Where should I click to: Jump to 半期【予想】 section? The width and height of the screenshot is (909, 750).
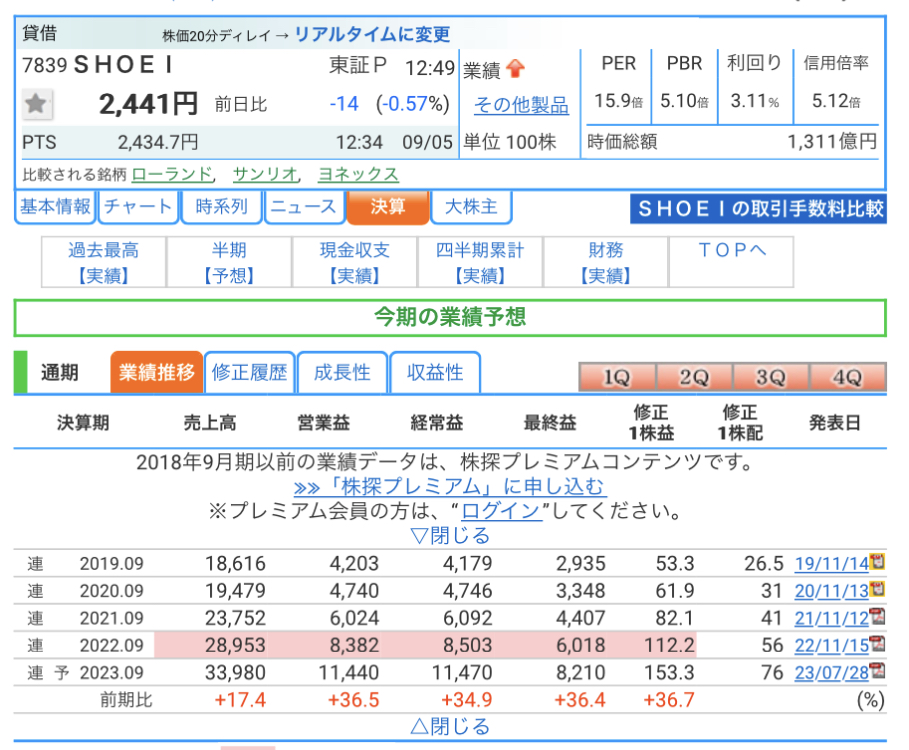pos(229,262)
